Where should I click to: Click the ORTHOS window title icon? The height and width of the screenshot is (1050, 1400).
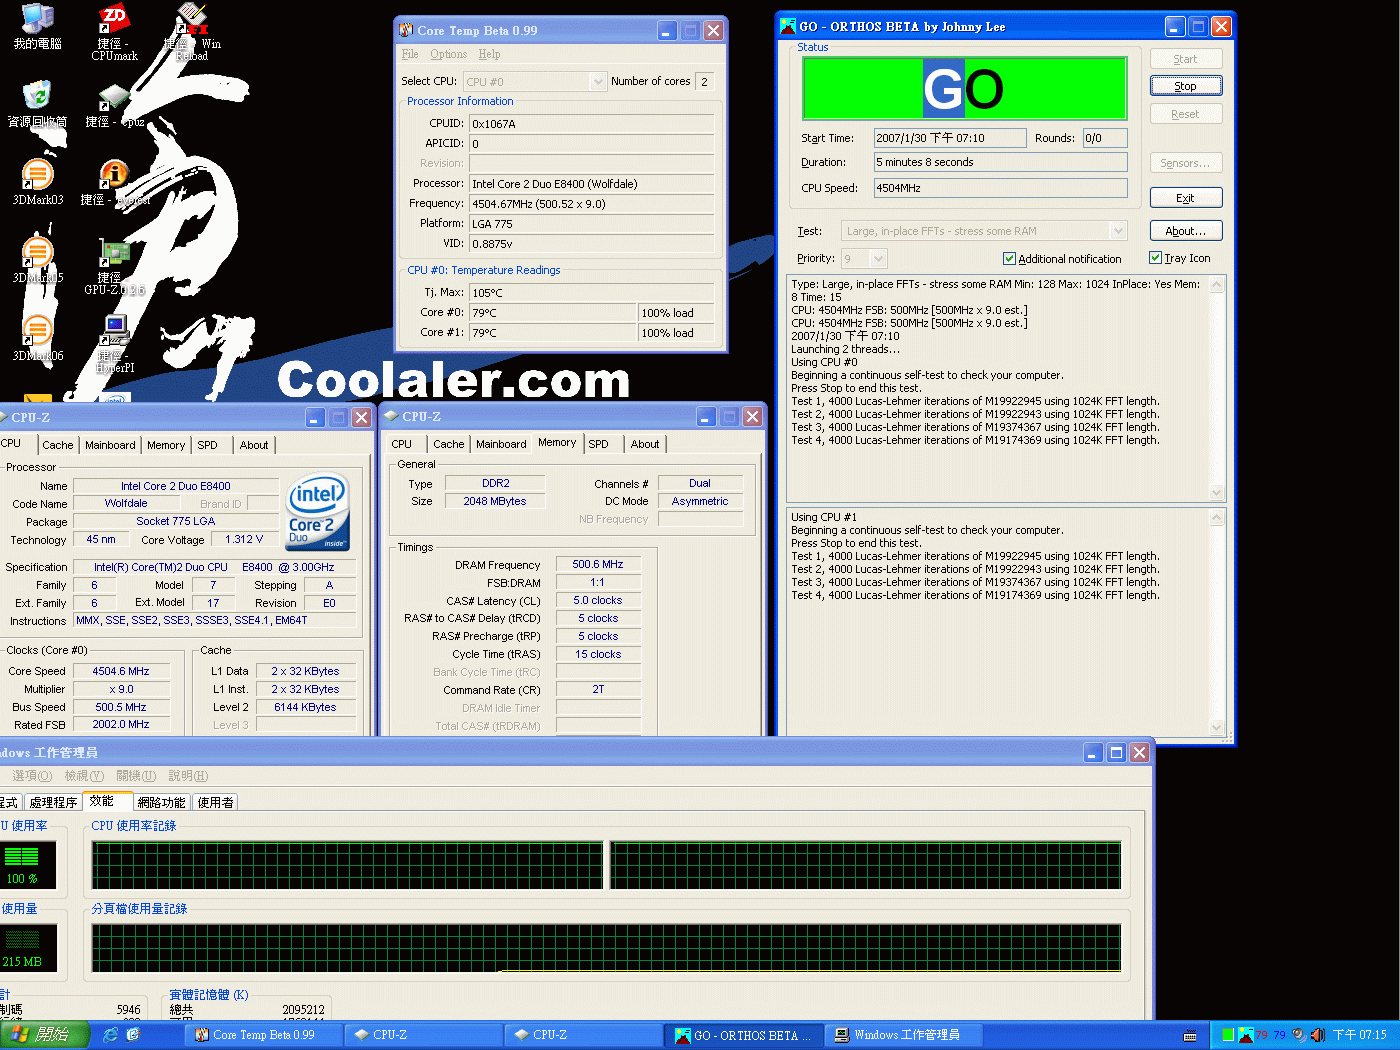[788, 26]
